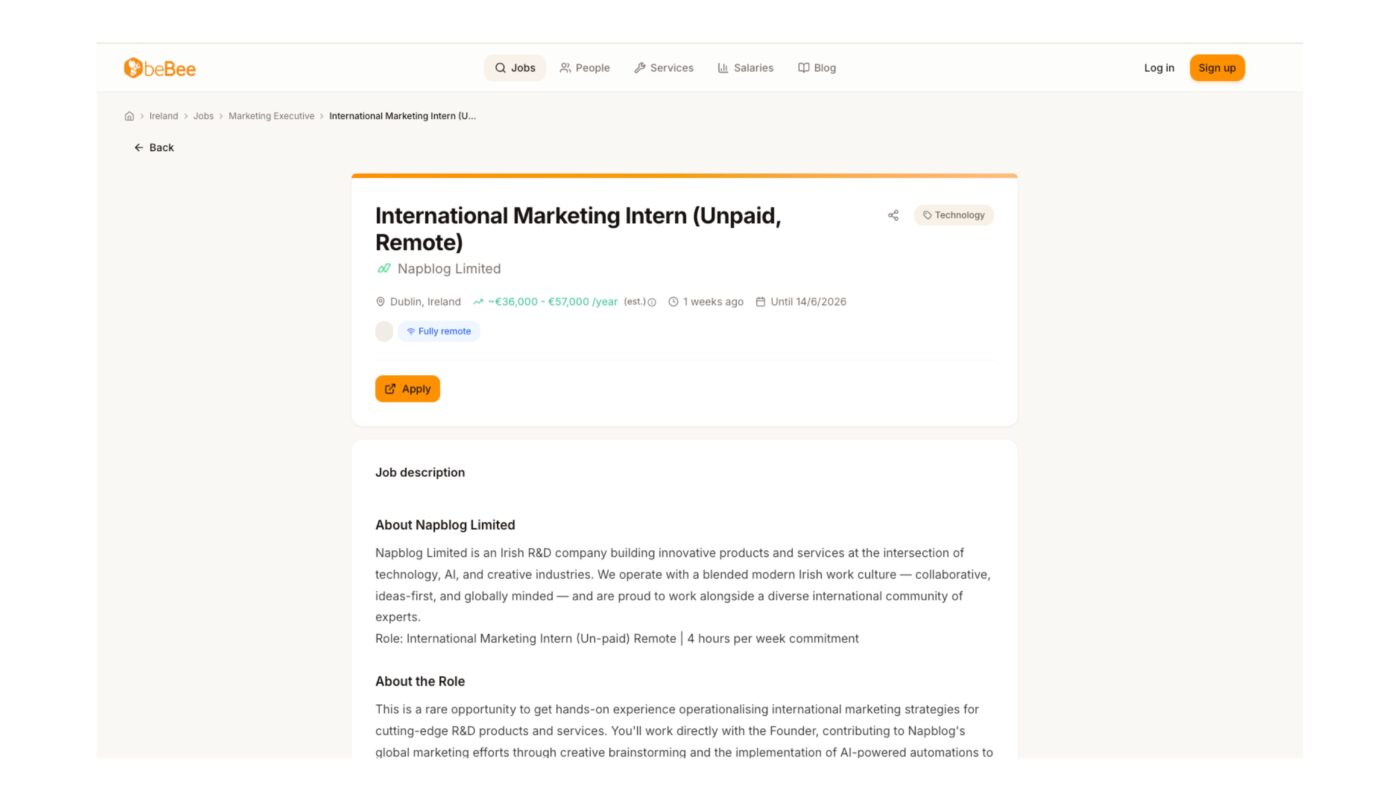Click the round avatar beside Fully remote
The height and width of the screenshot is (800, 1400).
click(x=384, y=331)
